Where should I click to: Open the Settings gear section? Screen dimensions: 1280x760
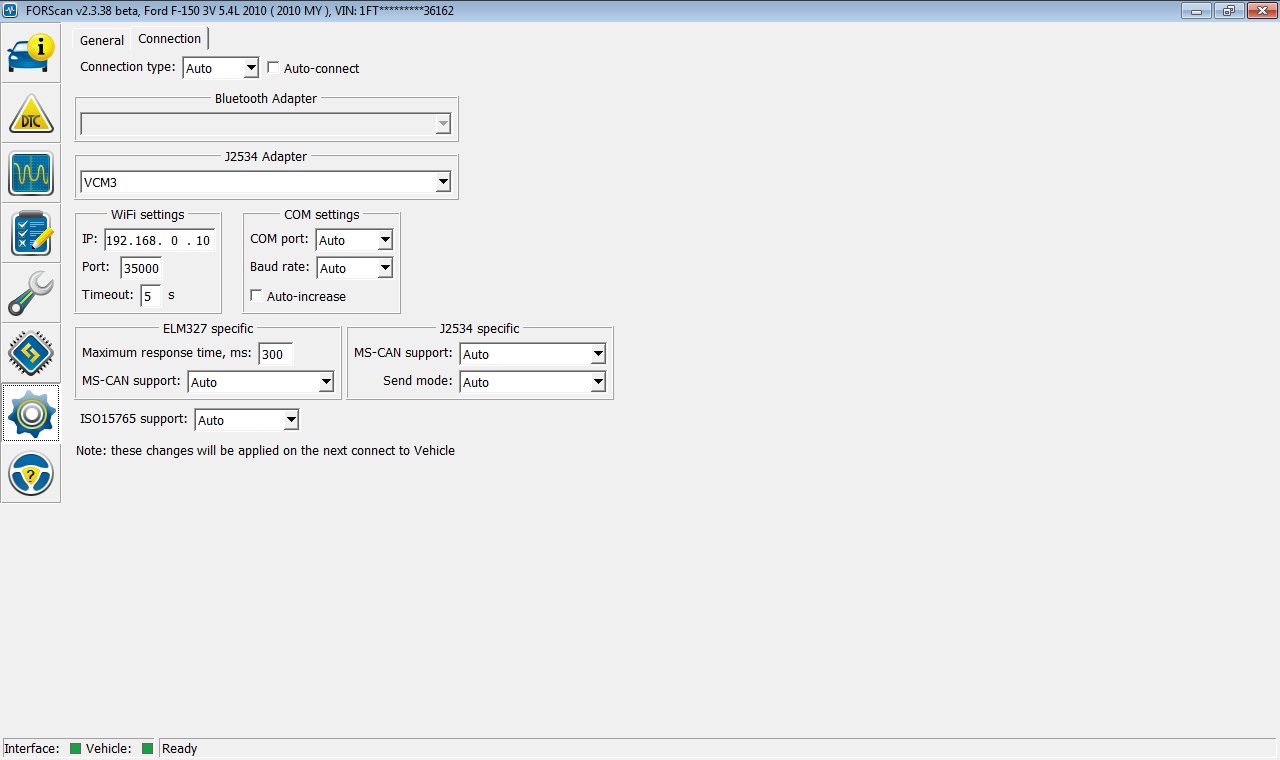[x=31, y=414]
